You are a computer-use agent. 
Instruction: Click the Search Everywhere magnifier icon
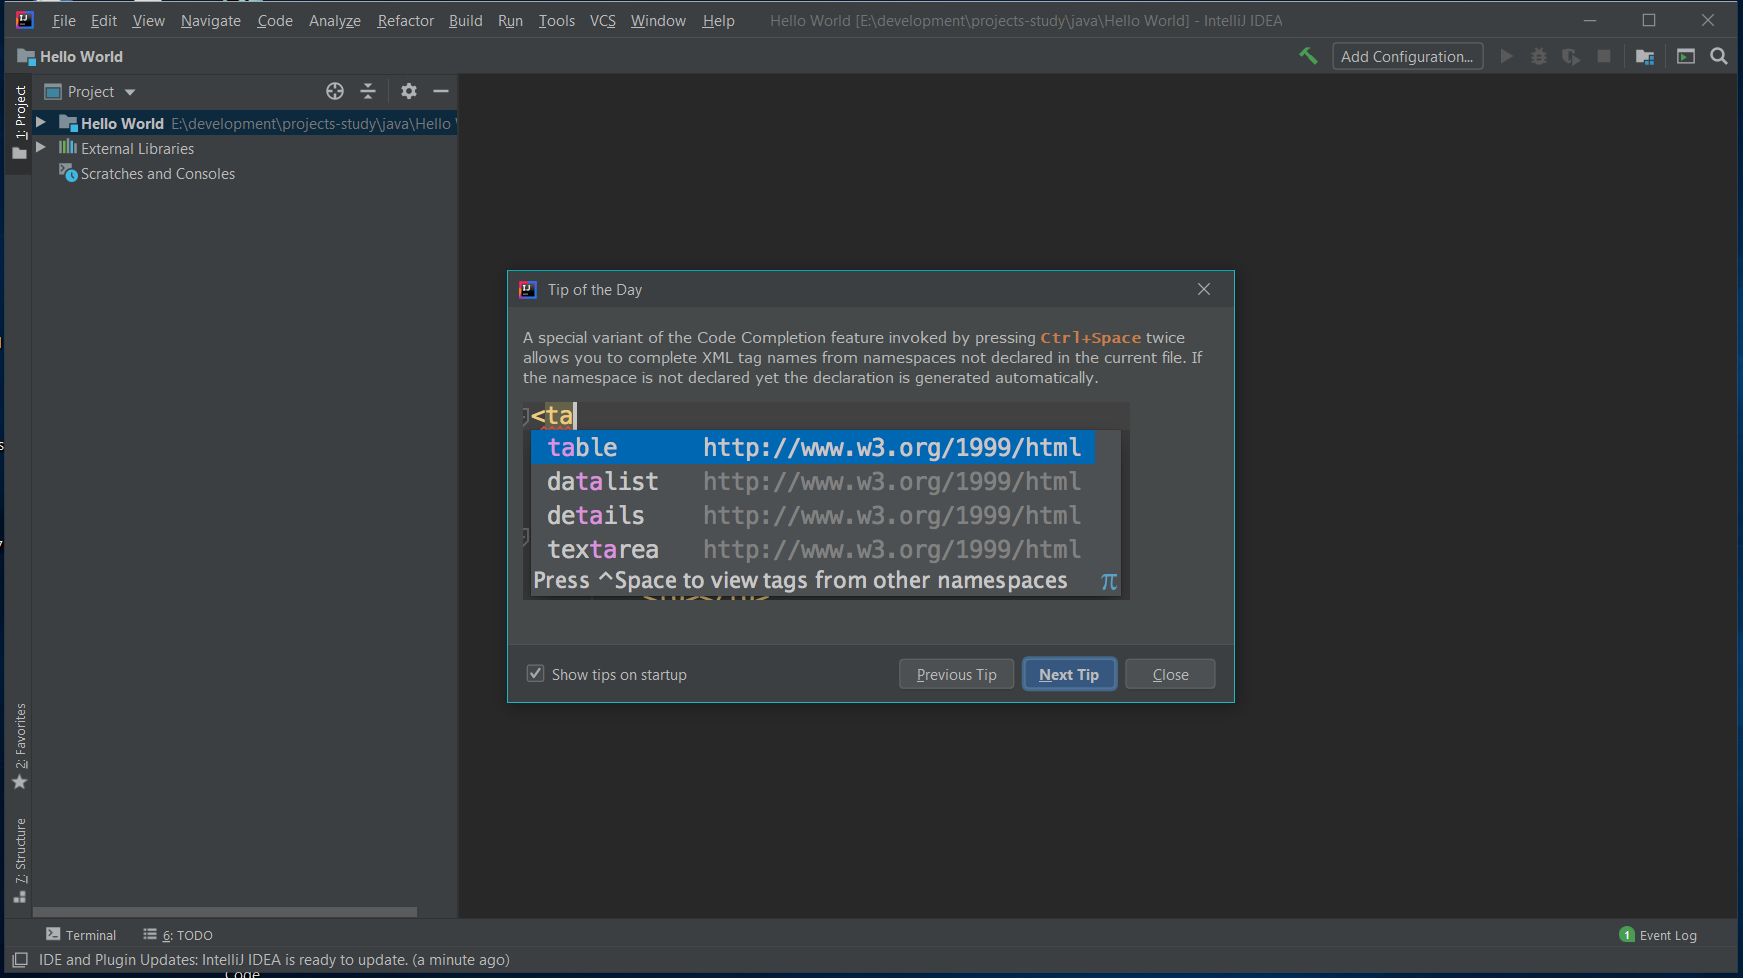(1719, 56)
